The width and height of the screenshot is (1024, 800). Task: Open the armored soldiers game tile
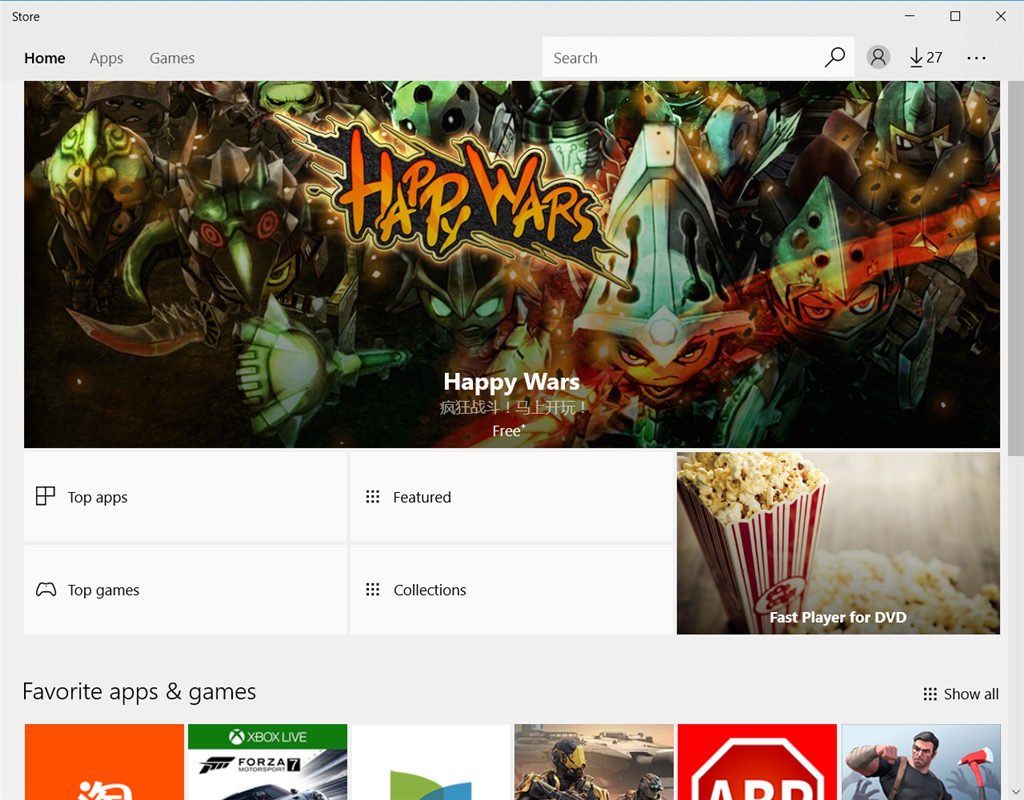(x=594, y=761)
